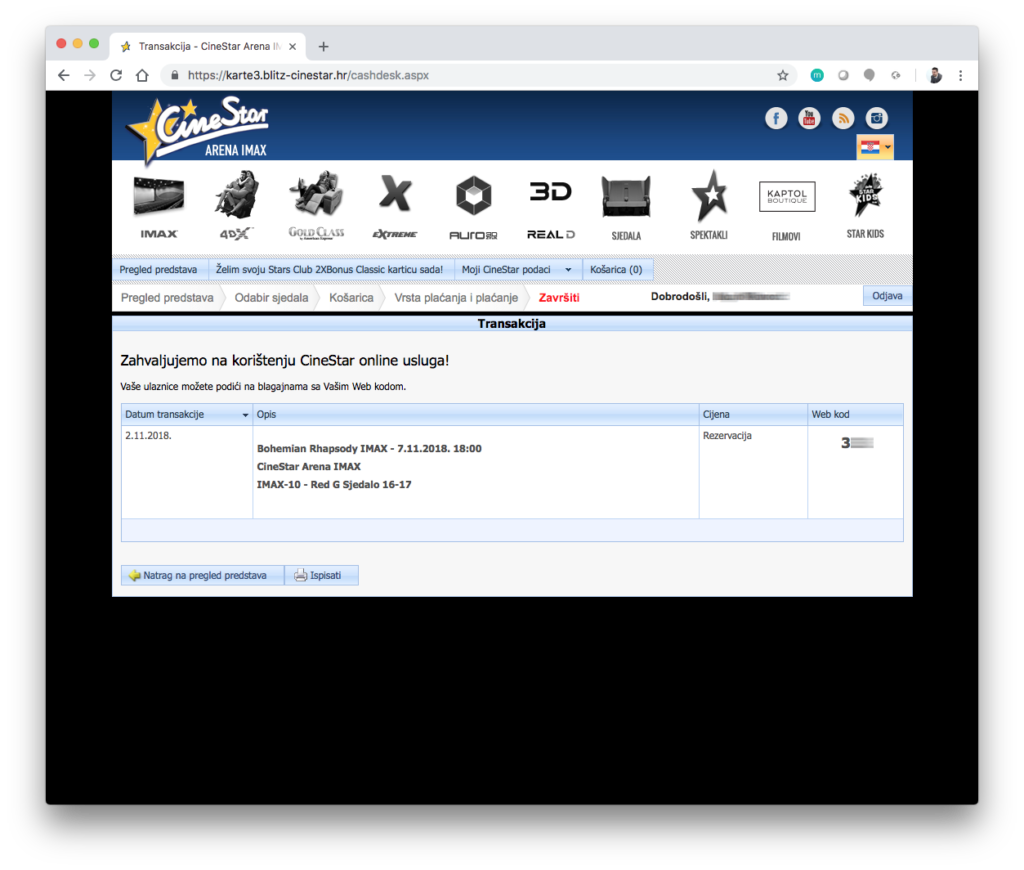Click Natrag na pregled predstava button
Viewport: 1024px width, 870px height.
[x=202, y=575]
